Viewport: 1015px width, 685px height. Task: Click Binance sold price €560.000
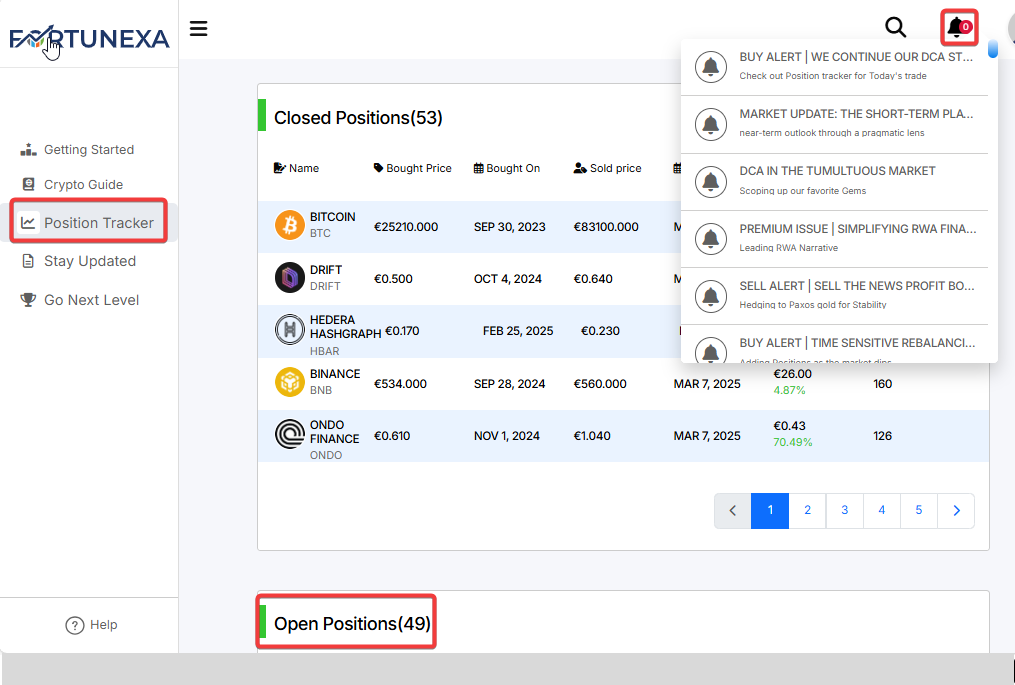600,384
